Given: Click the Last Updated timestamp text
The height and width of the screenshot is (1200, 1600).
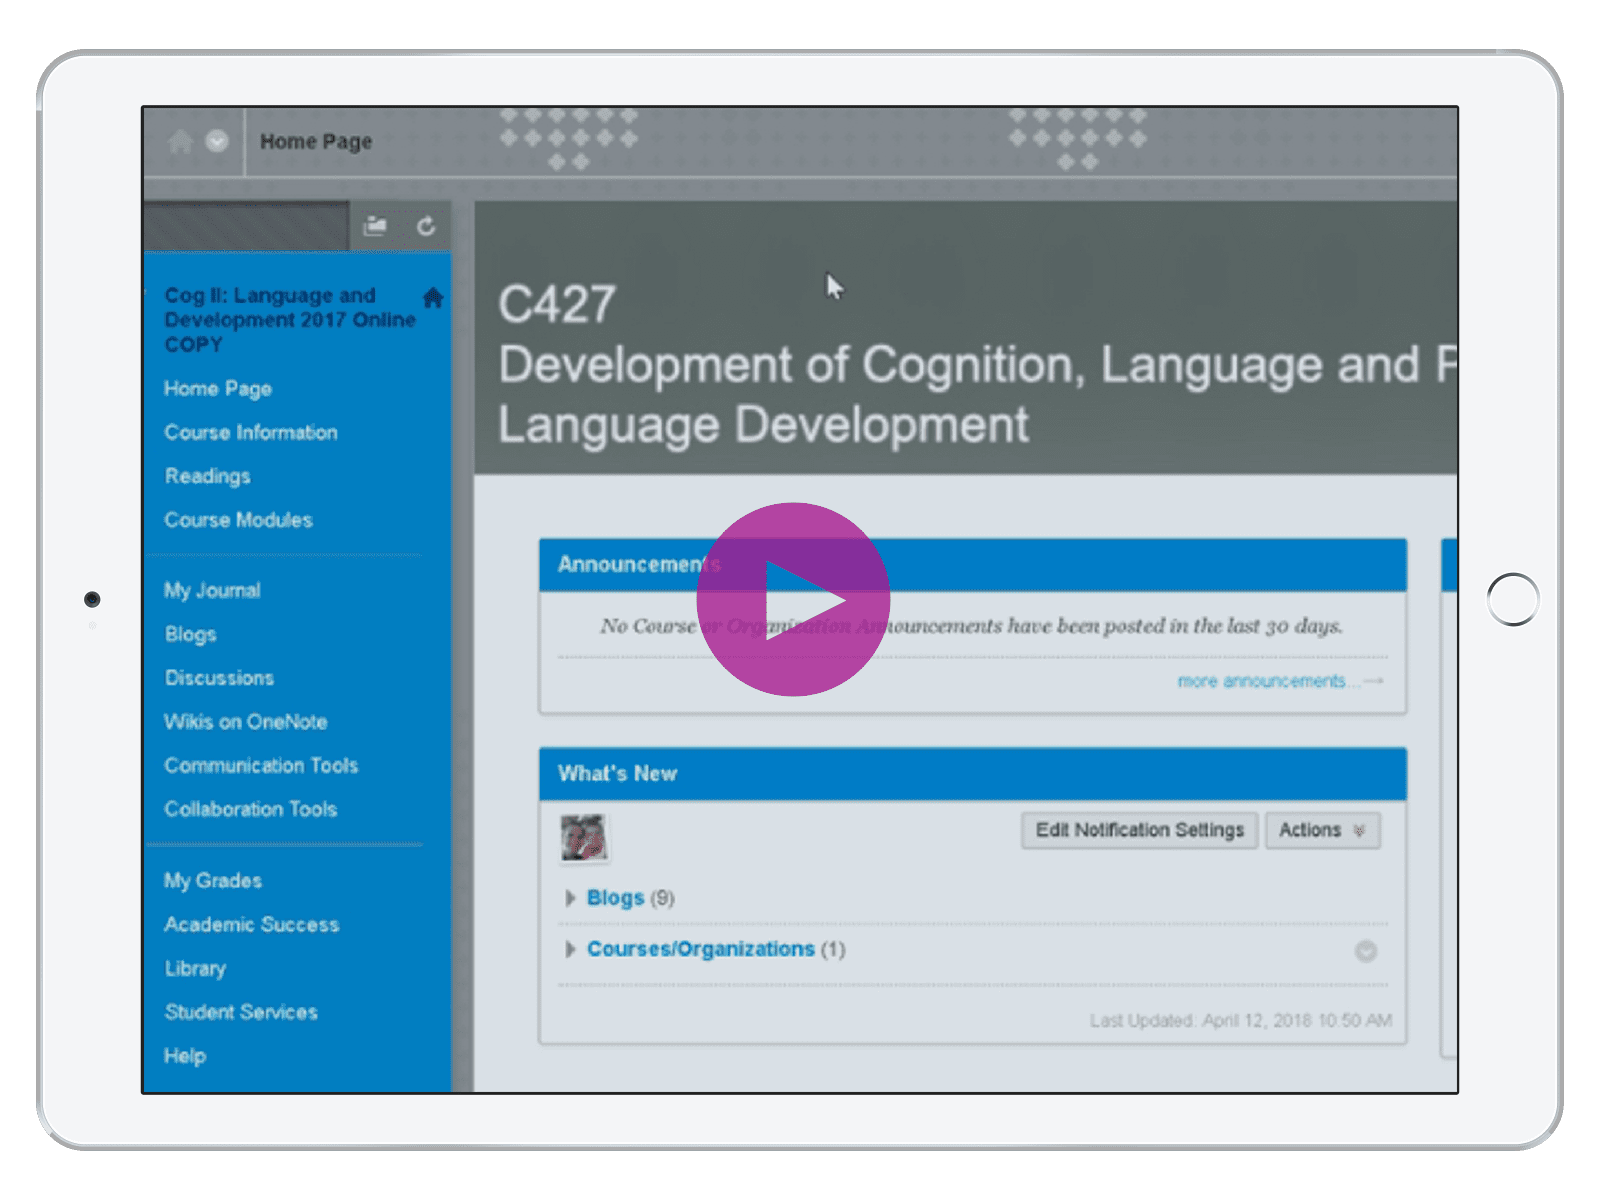Looking at the screenshot, I should [x=1240, y=1020].
